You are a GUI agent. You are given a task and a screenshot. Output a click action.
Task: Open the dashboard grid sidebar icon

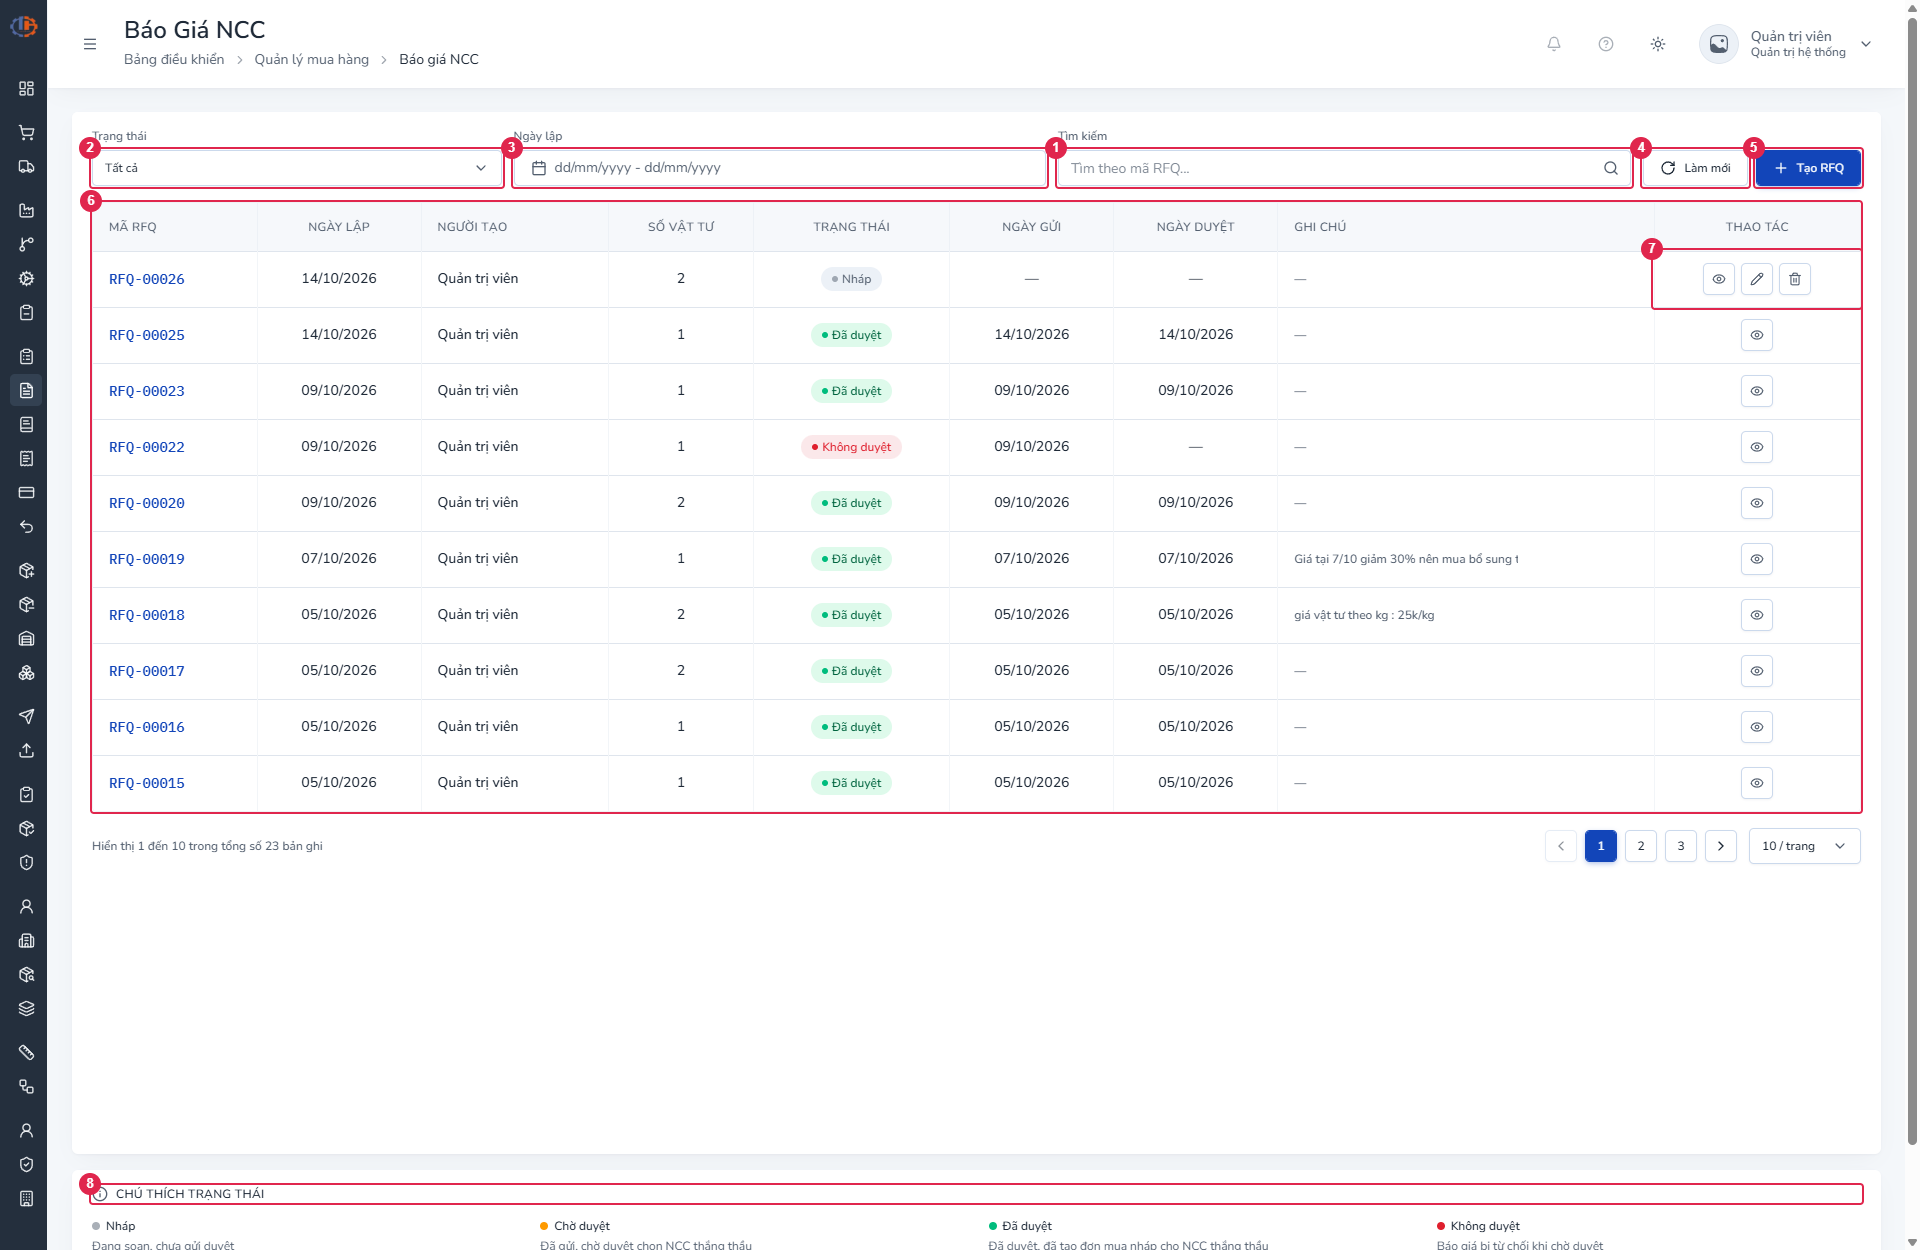(27, 89)
